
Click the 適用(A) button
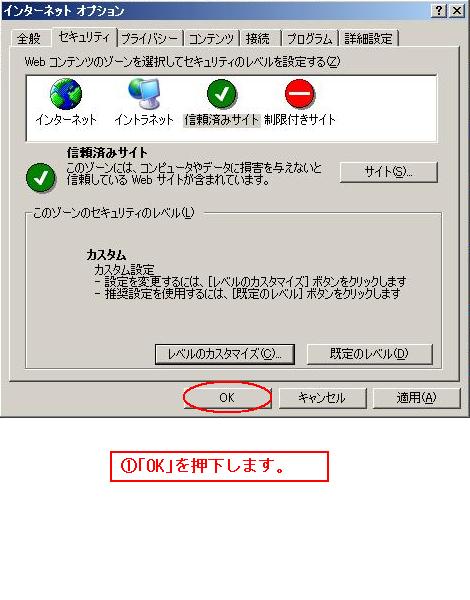416,398
